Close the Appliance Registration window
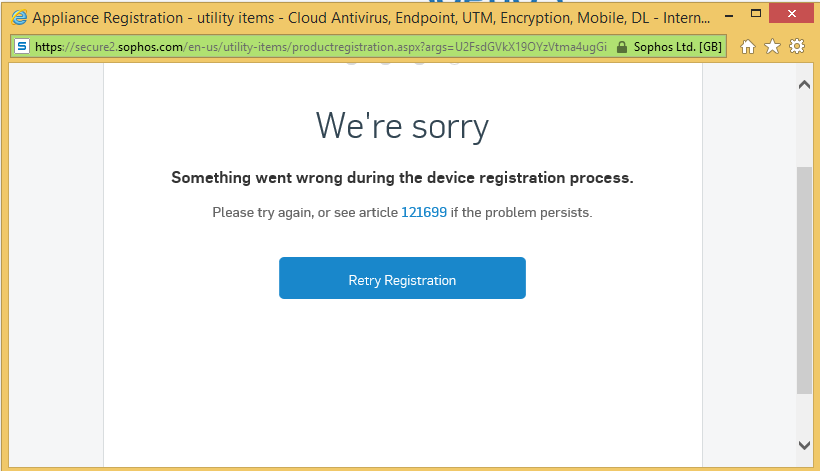 (x=792, y=14)
